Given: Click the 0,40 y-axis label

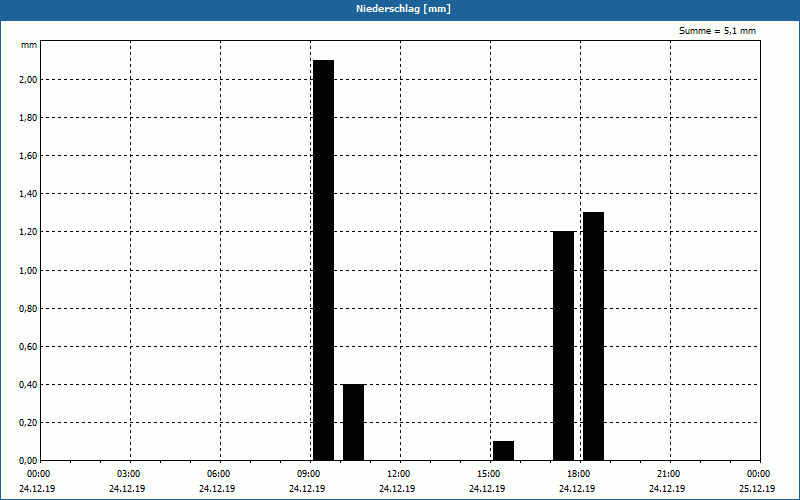Looking at the screenshot, I should click(x=28, y=385).
